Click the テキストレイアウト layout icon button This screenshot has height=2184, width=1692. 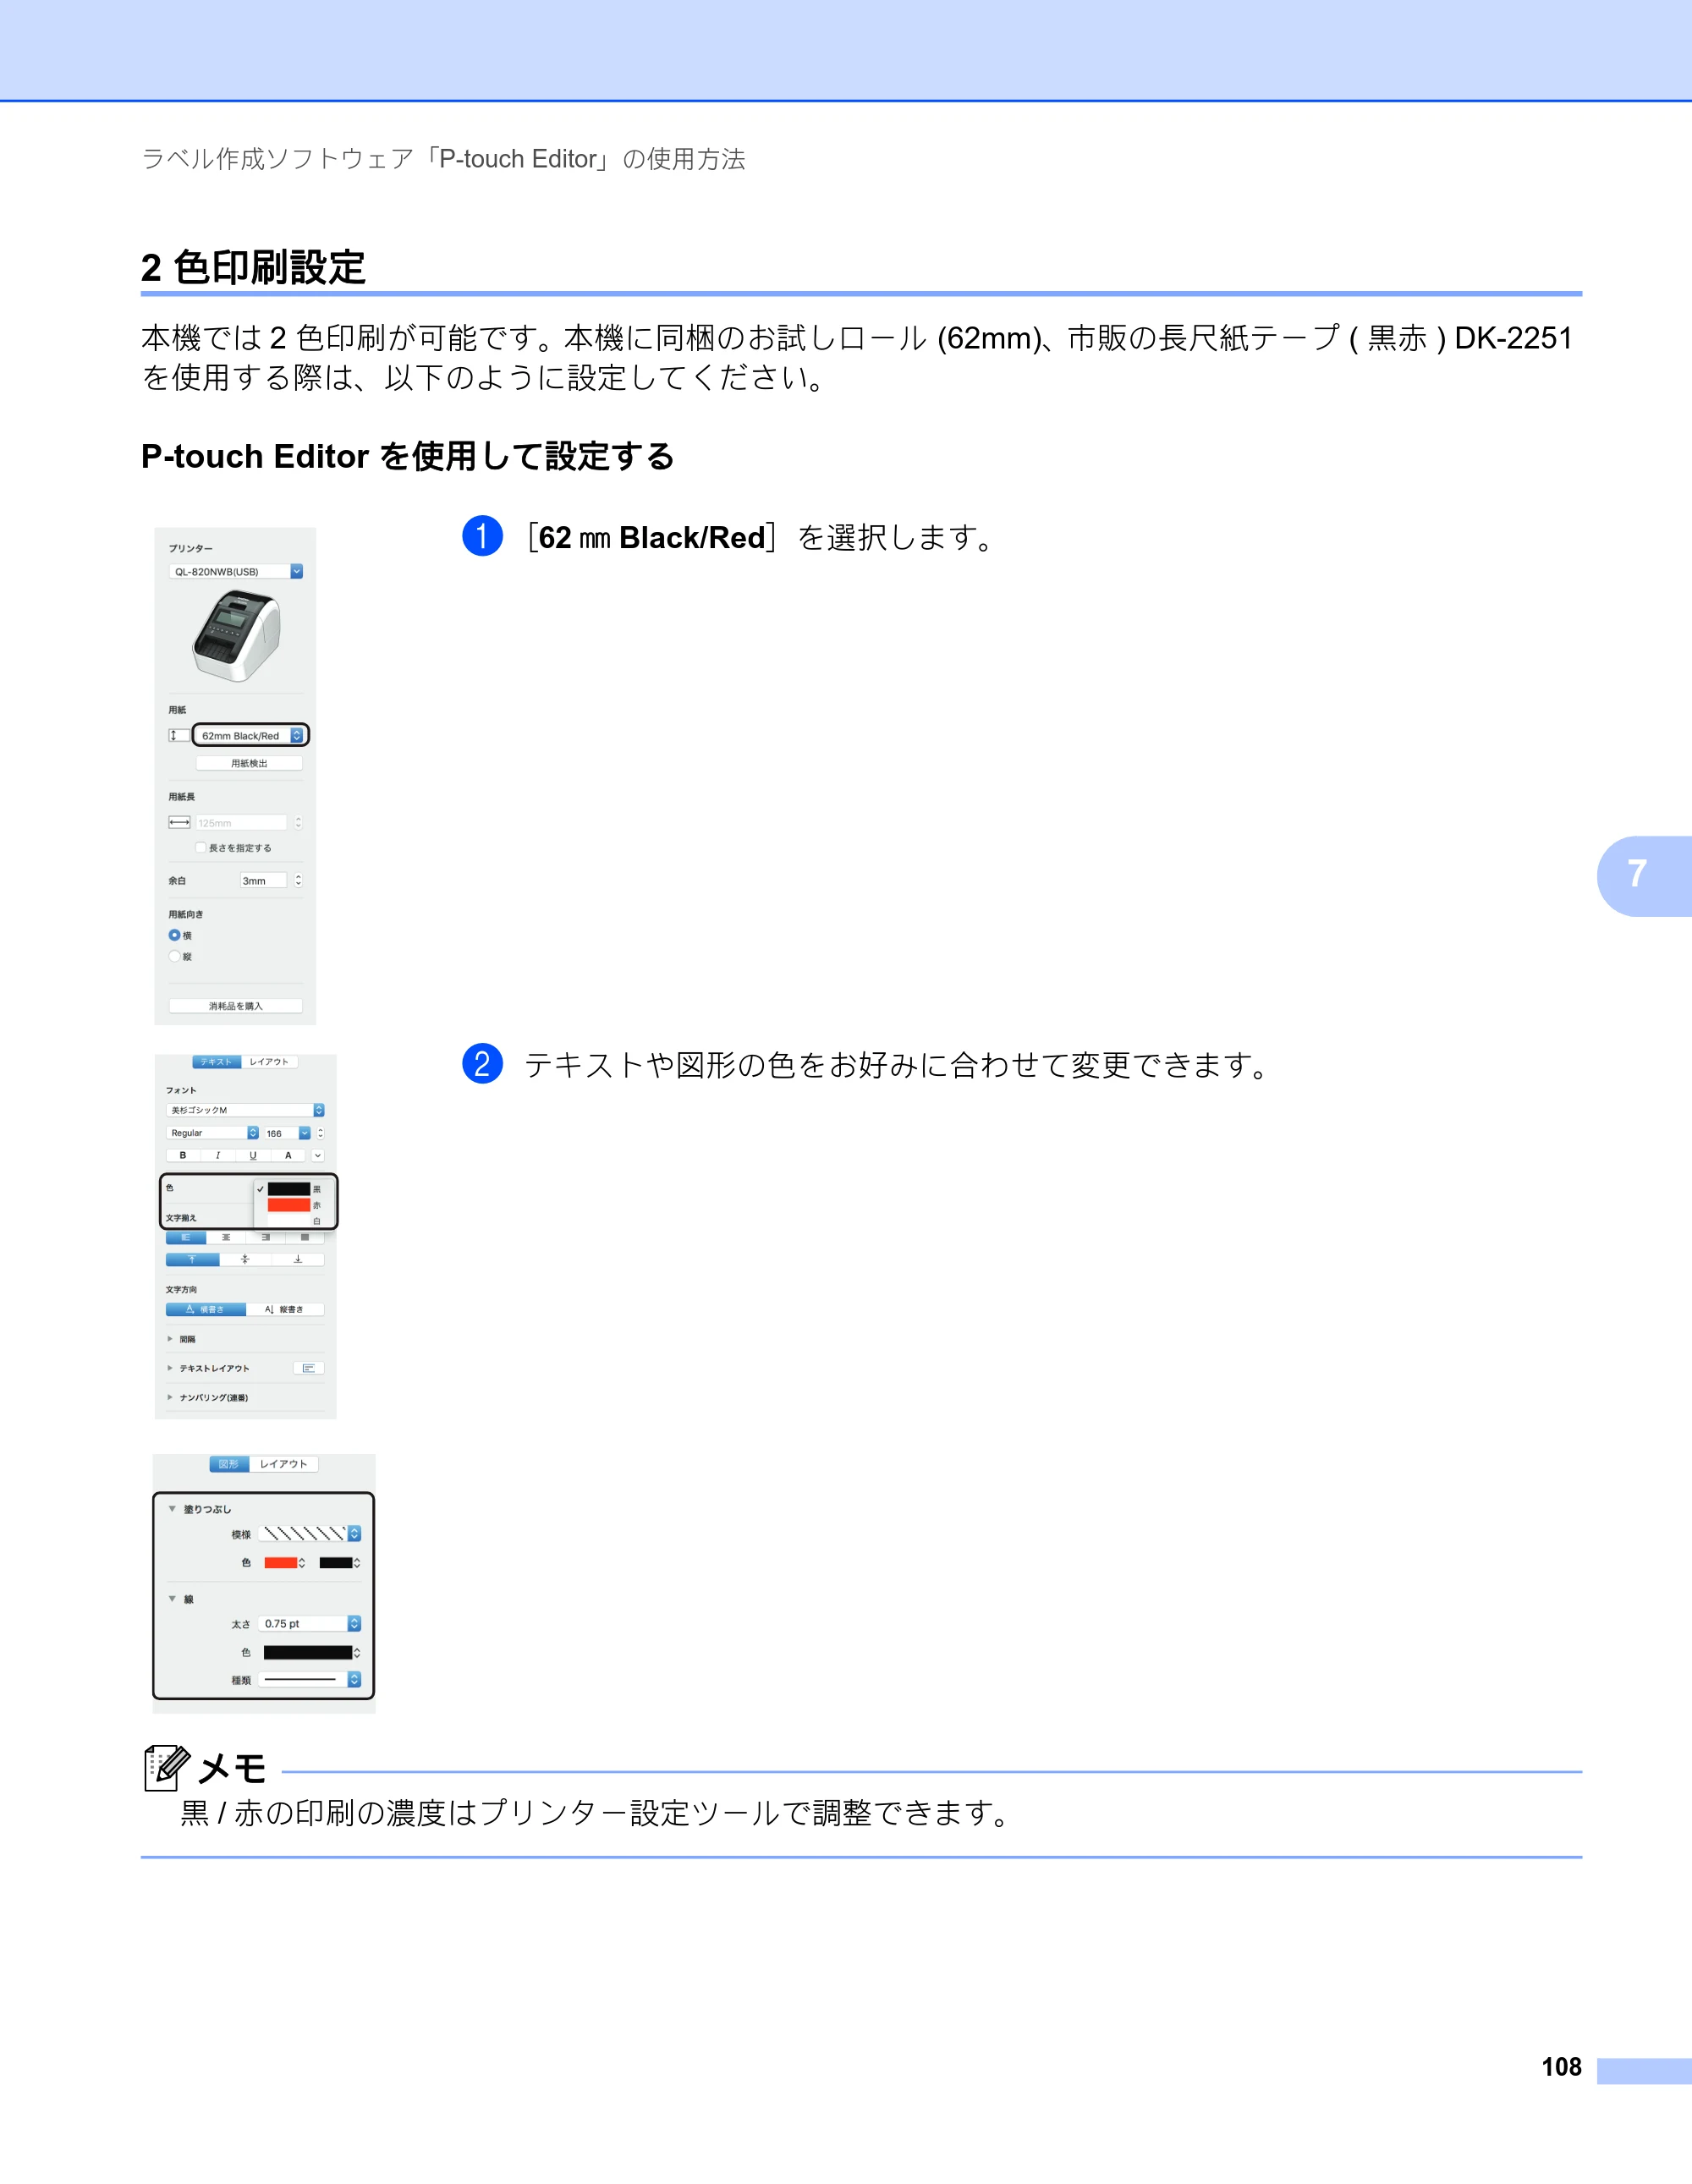(309, 1368)
